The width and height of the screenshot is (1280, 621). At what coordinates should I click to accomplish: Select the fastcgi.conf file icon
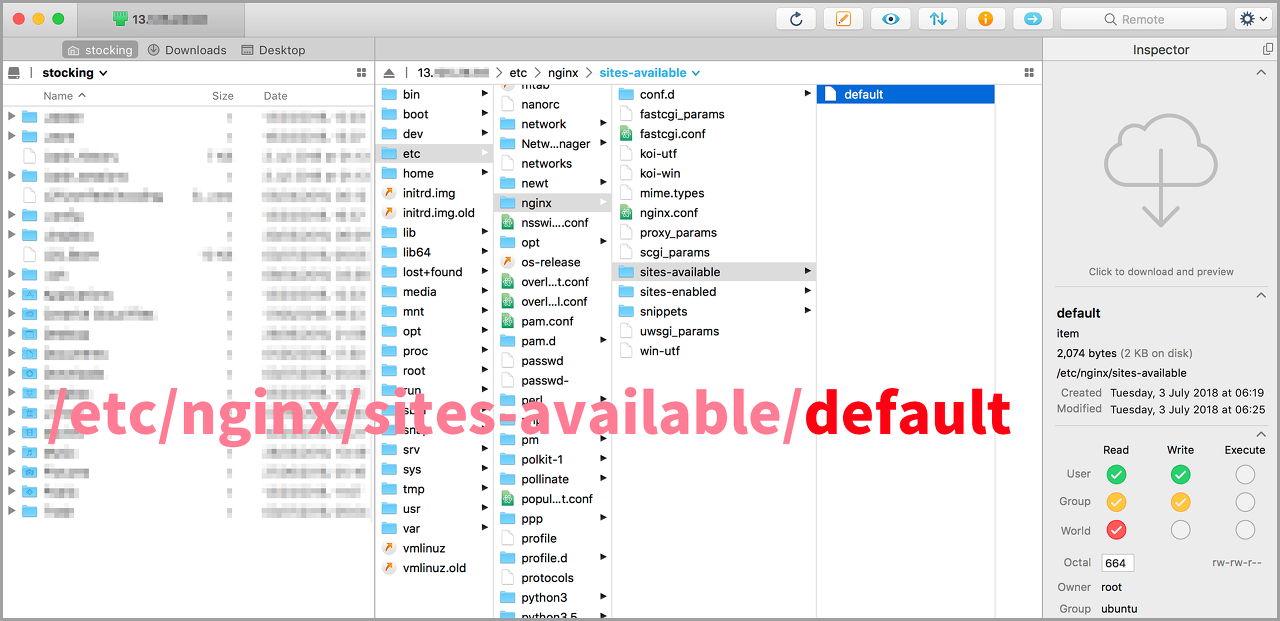click(626, 134)
